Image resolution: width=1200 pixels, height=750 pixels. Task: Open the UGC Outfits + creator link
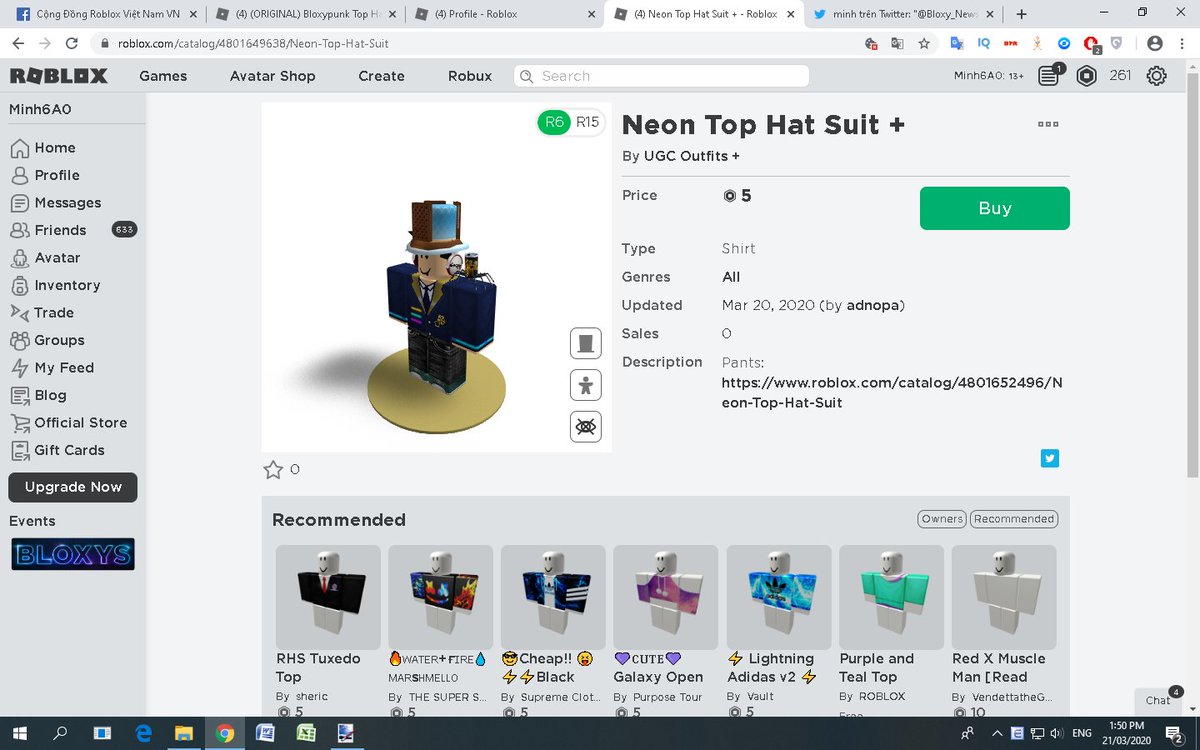point(692,156)
